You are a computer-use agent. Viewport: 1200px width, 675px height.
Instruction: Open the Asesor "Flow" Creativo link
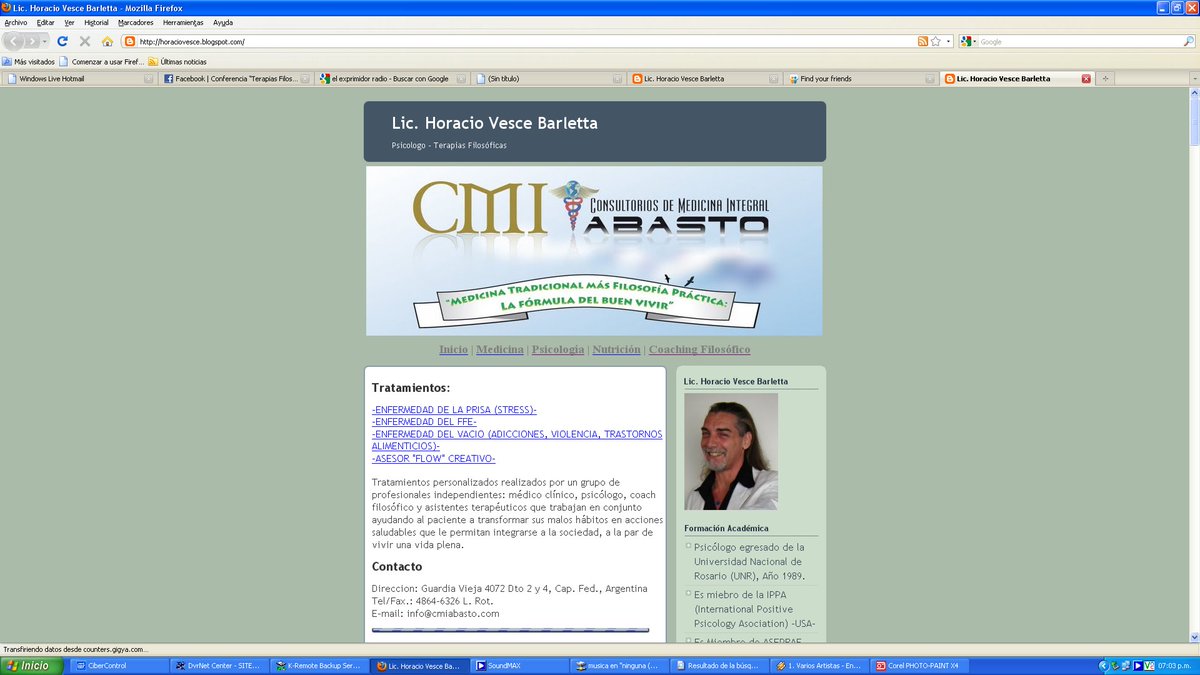tap(434, 458)
